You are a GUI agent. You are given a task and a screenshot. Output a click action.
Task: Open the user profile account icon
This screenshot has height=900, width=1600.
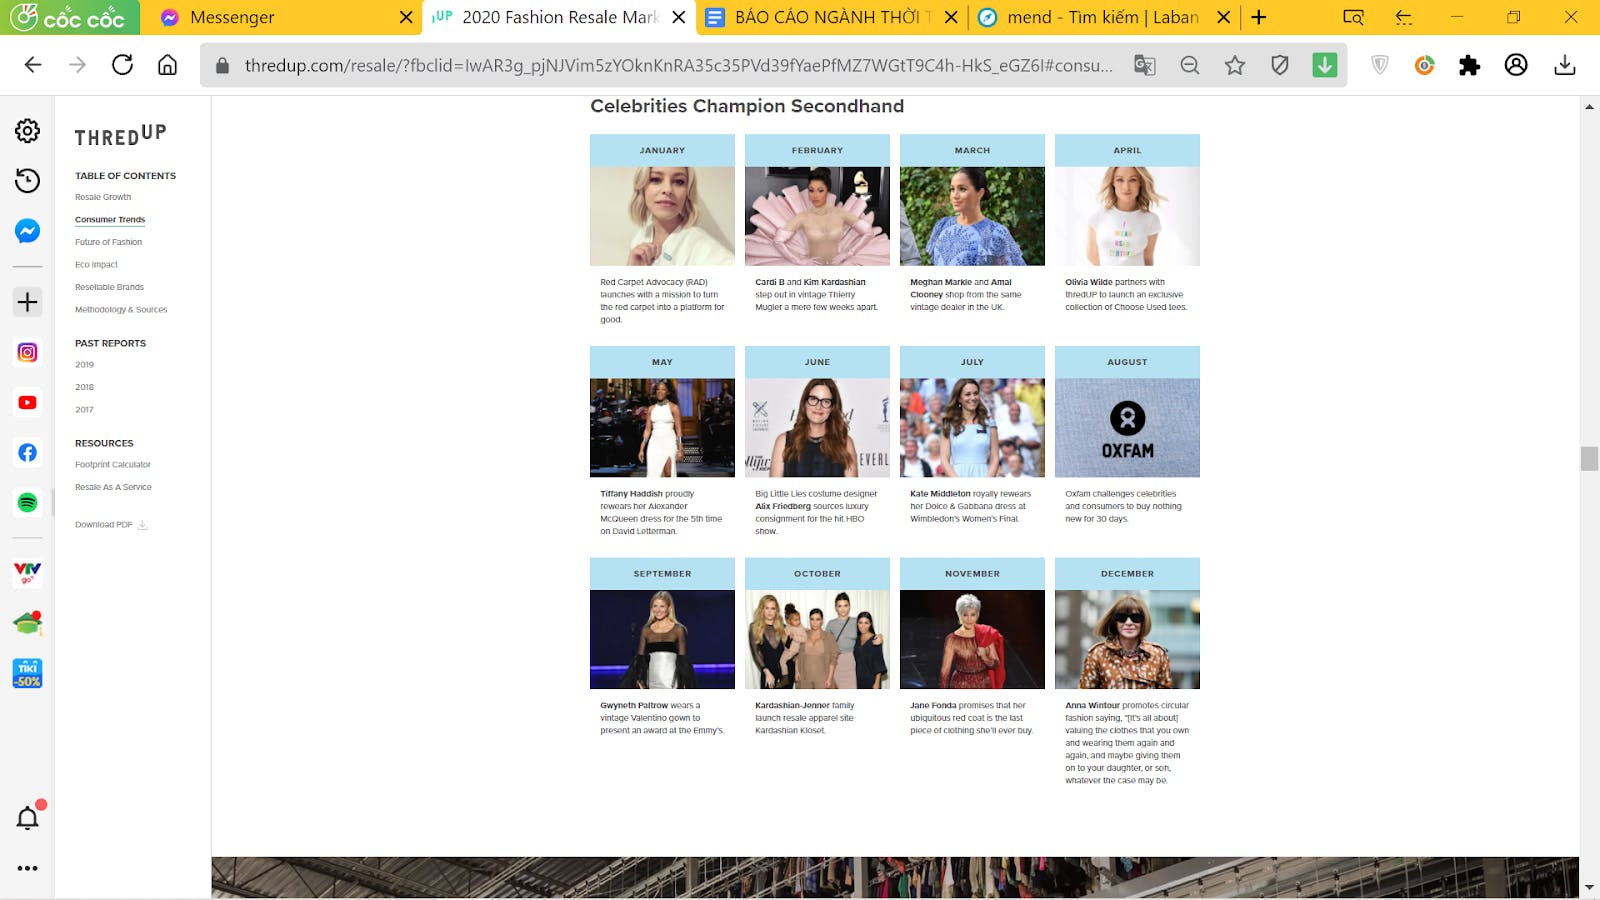click(1516, 65)
